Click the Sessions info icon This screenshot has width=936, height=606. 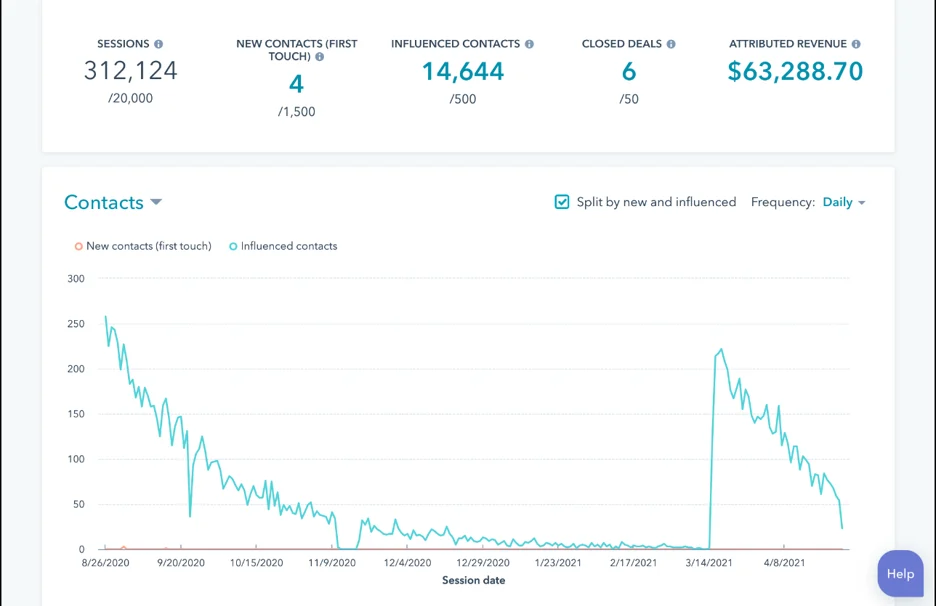coord(158,44)
